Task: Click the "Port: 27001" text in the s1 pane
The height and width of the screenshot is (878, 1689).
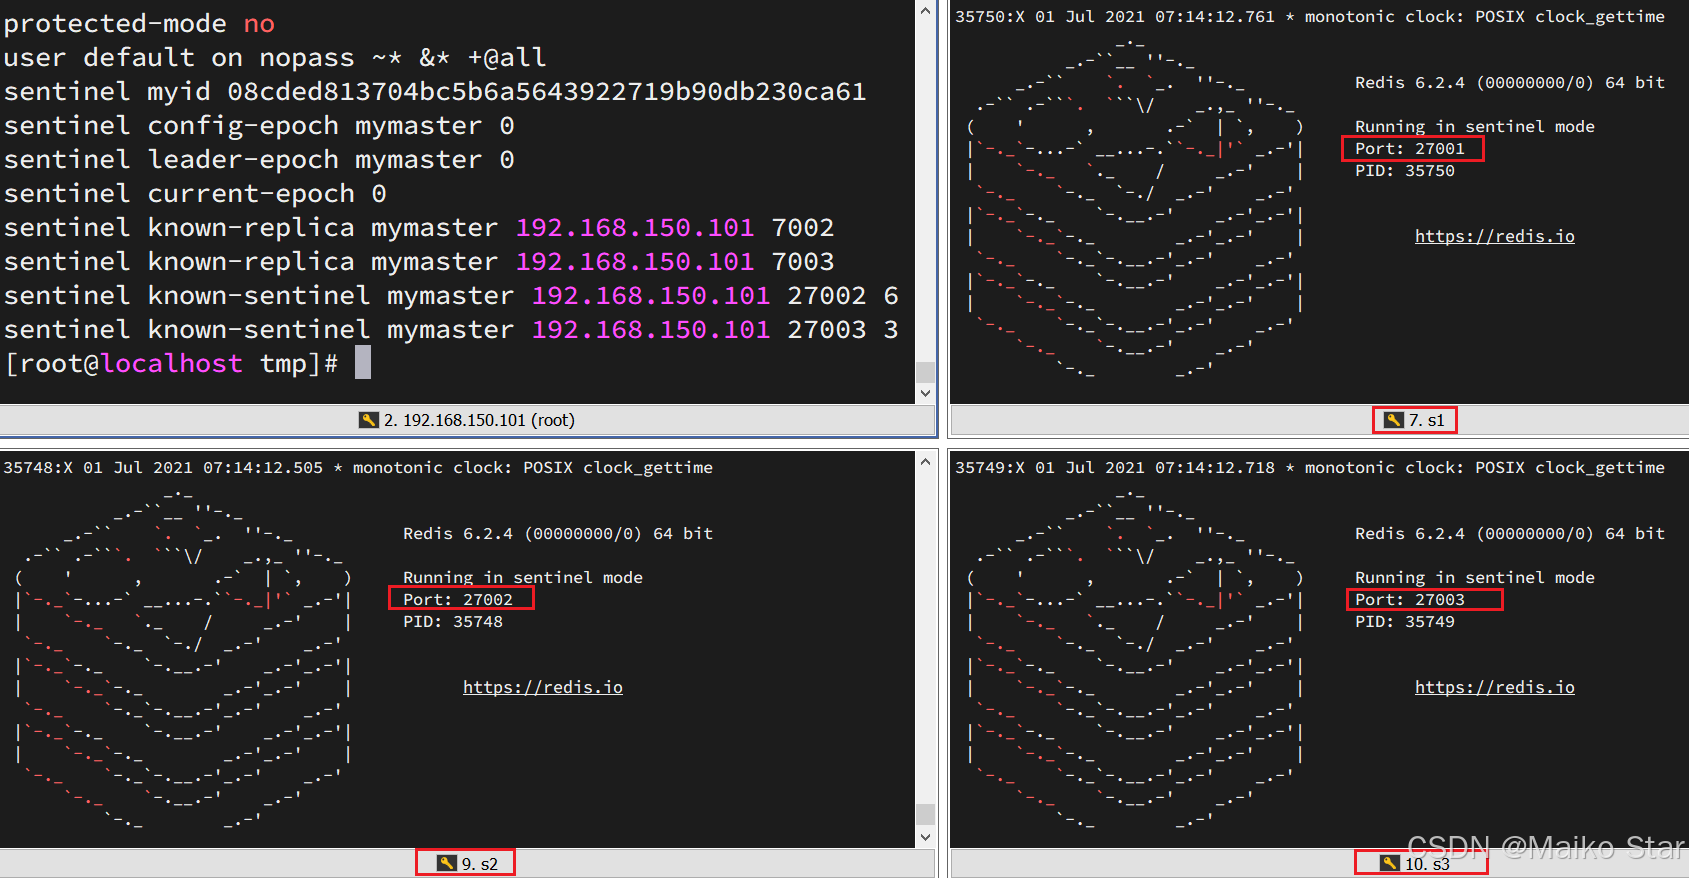Action: coord(1409,149)
